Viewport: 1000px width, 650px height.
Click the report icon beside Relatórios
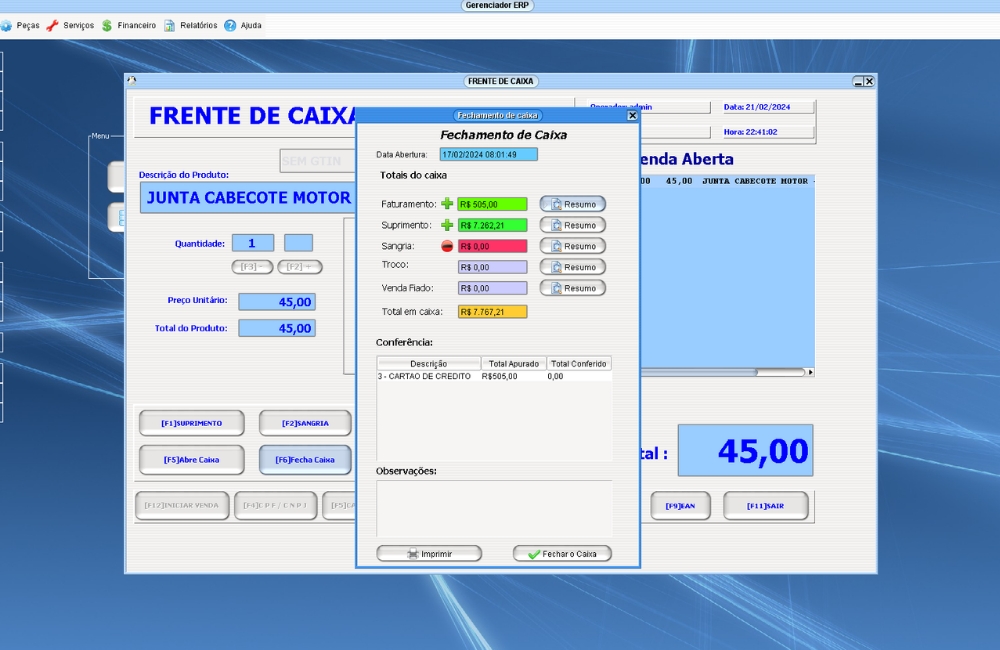pos(170,26)
